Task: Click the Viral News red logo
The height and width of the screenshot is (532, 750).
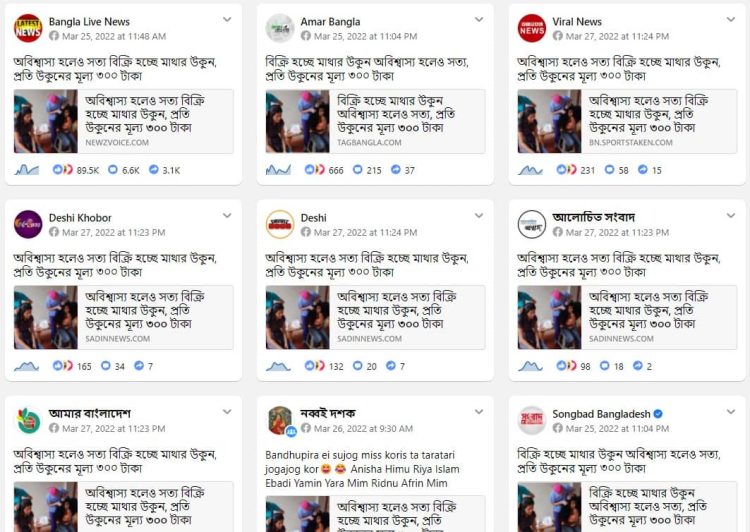Action: point(531,28)
